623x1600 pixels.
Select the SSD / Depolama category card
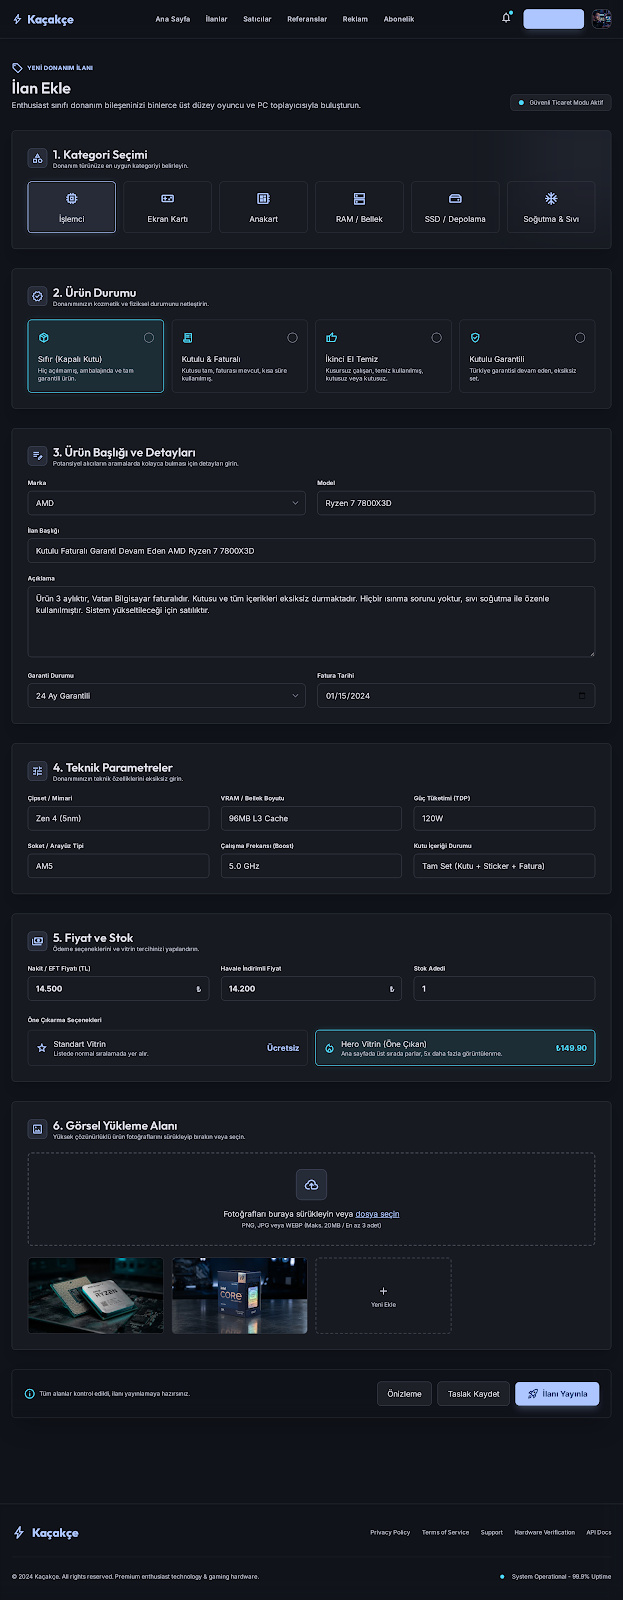(x=455, y=207)
